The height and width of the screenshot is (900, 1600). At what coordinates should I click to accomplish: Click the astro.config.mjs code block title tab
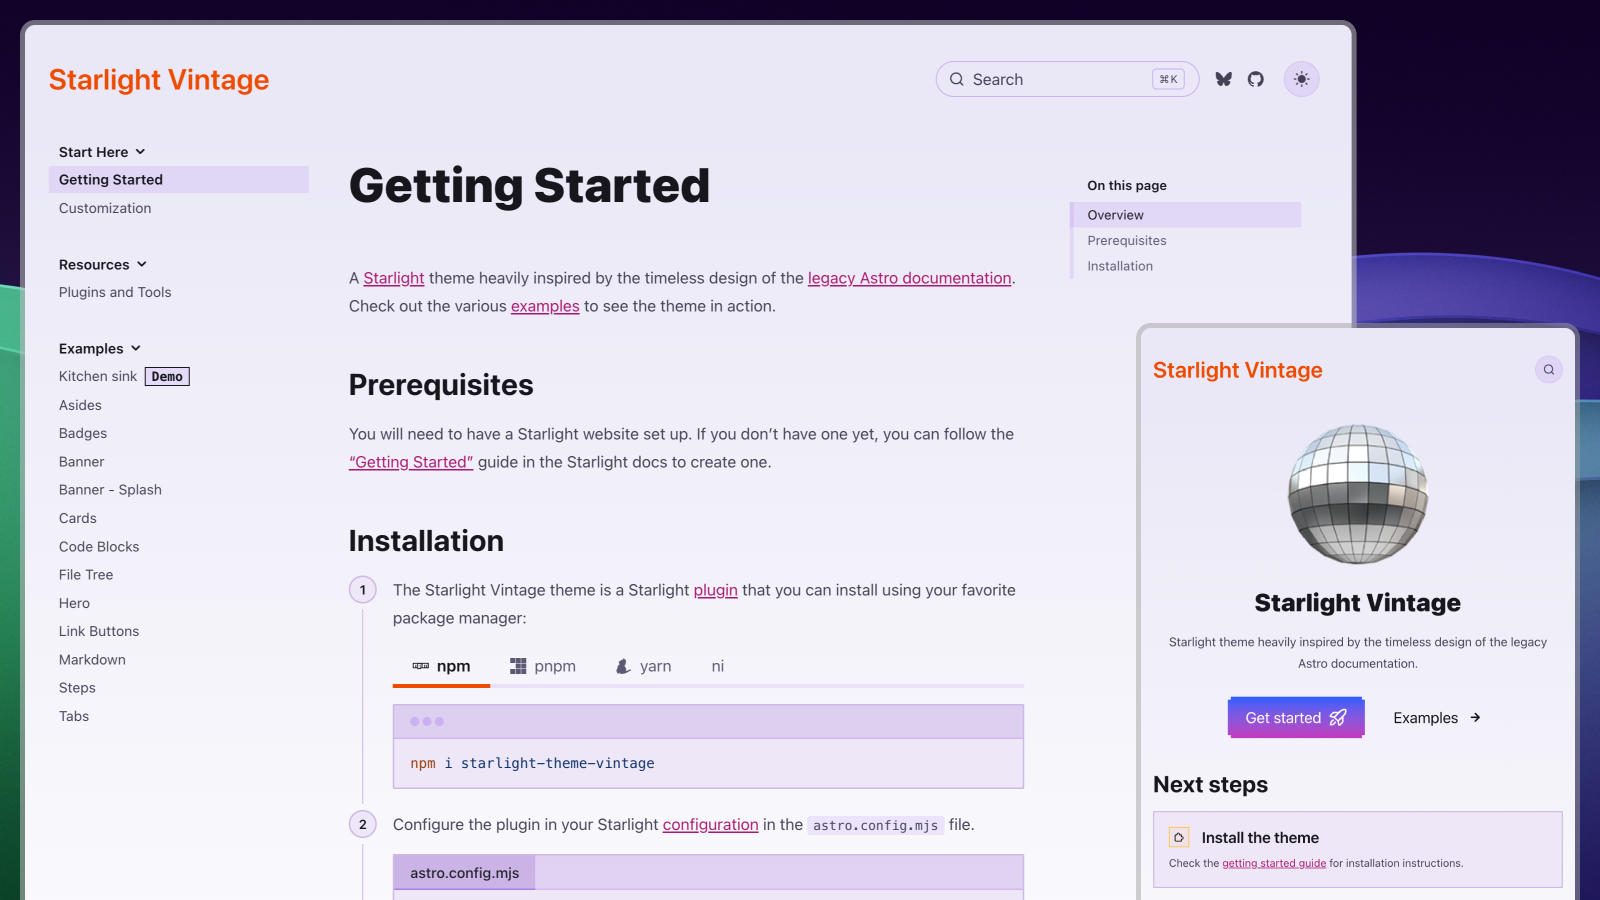465,873
